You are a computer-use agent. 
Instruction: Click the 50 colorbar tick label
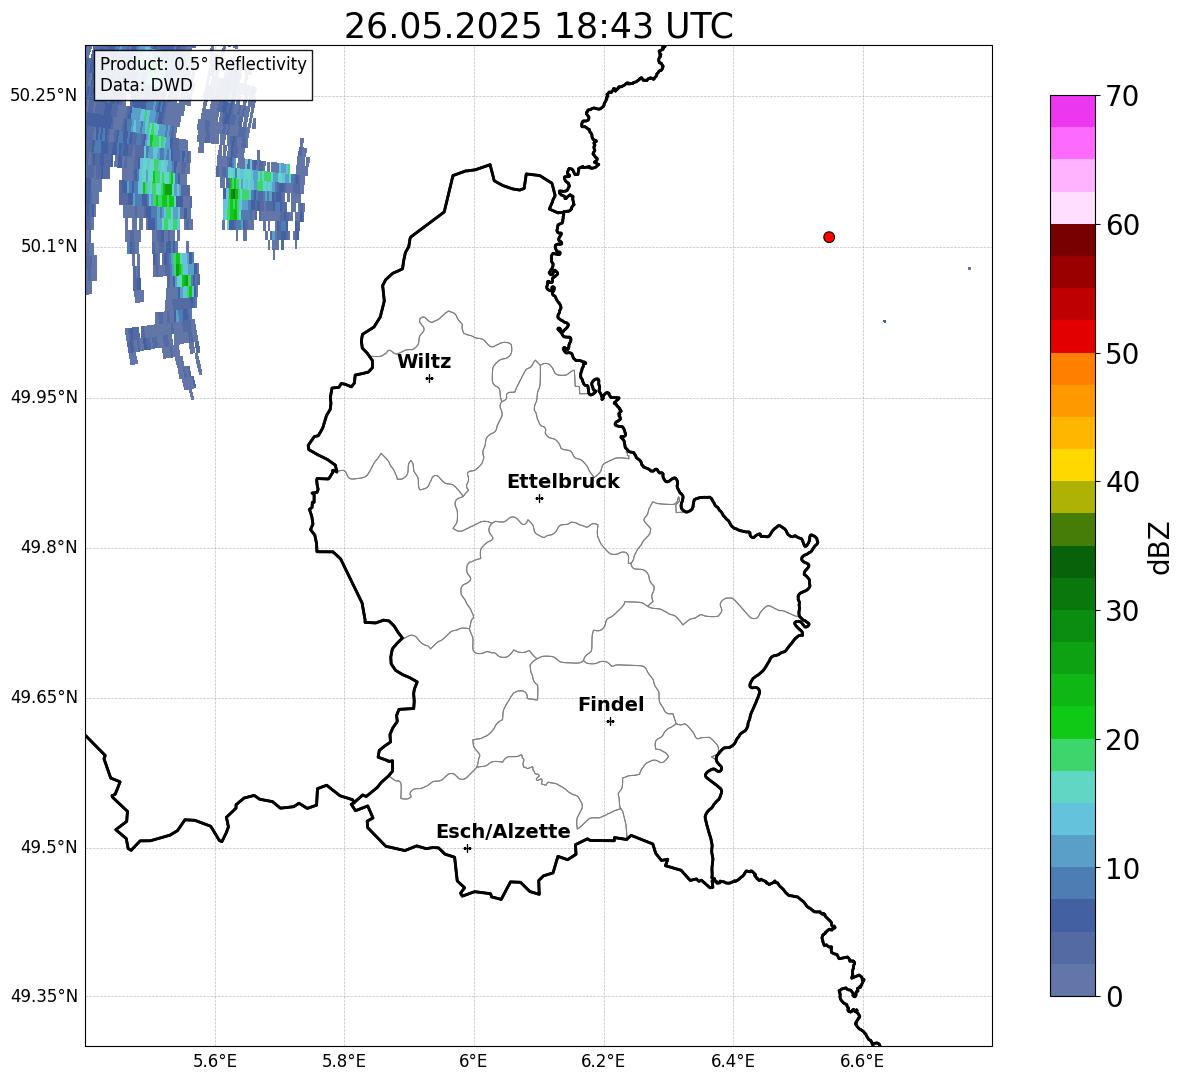pyautogui.click(x=1122, y=353)
